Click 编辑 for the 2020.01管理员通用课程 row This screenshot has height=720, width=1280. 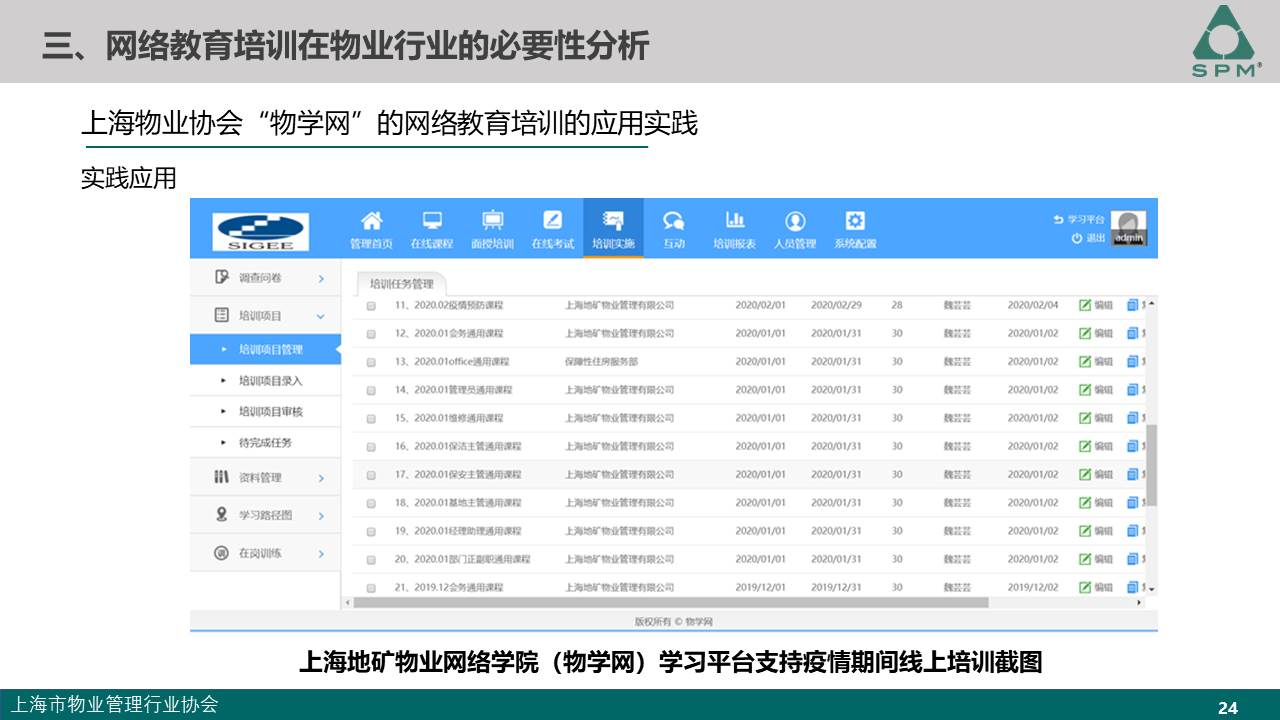1096,390
